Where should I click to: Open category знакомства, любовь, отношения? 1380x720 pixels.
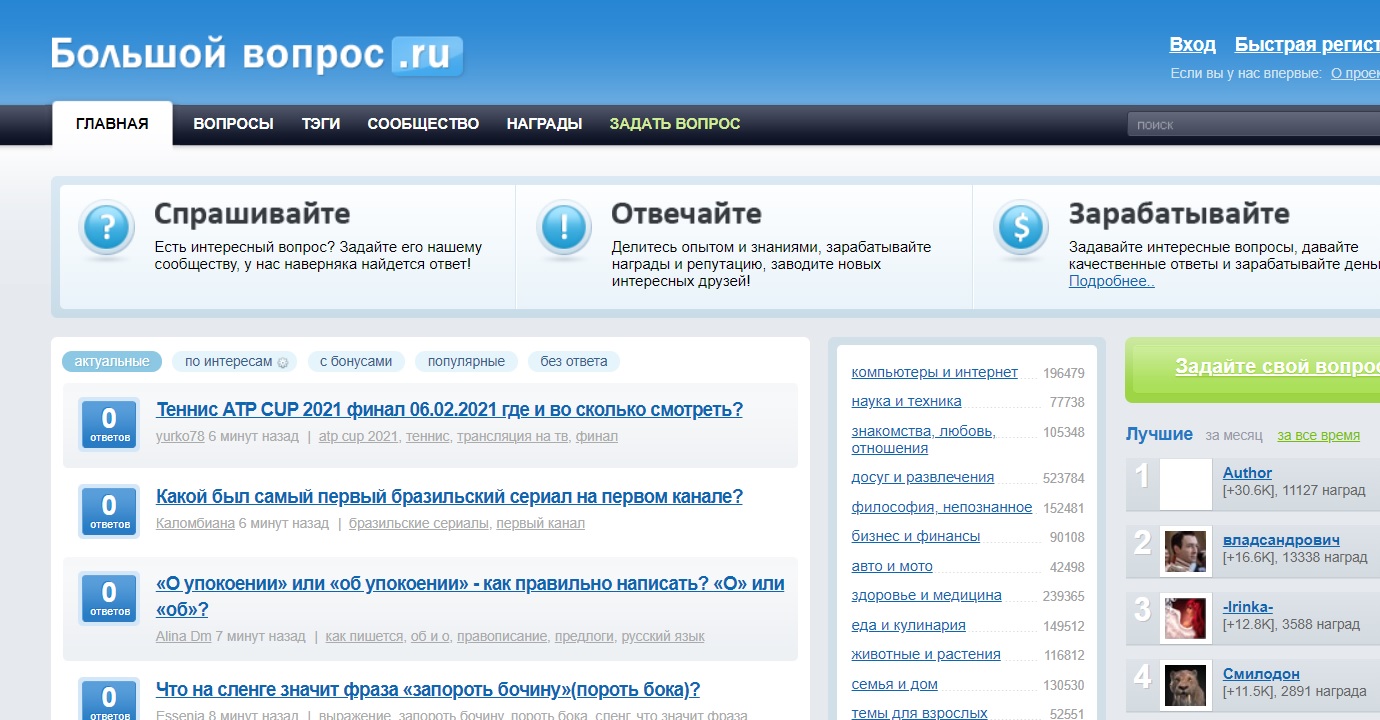[923, 439]
